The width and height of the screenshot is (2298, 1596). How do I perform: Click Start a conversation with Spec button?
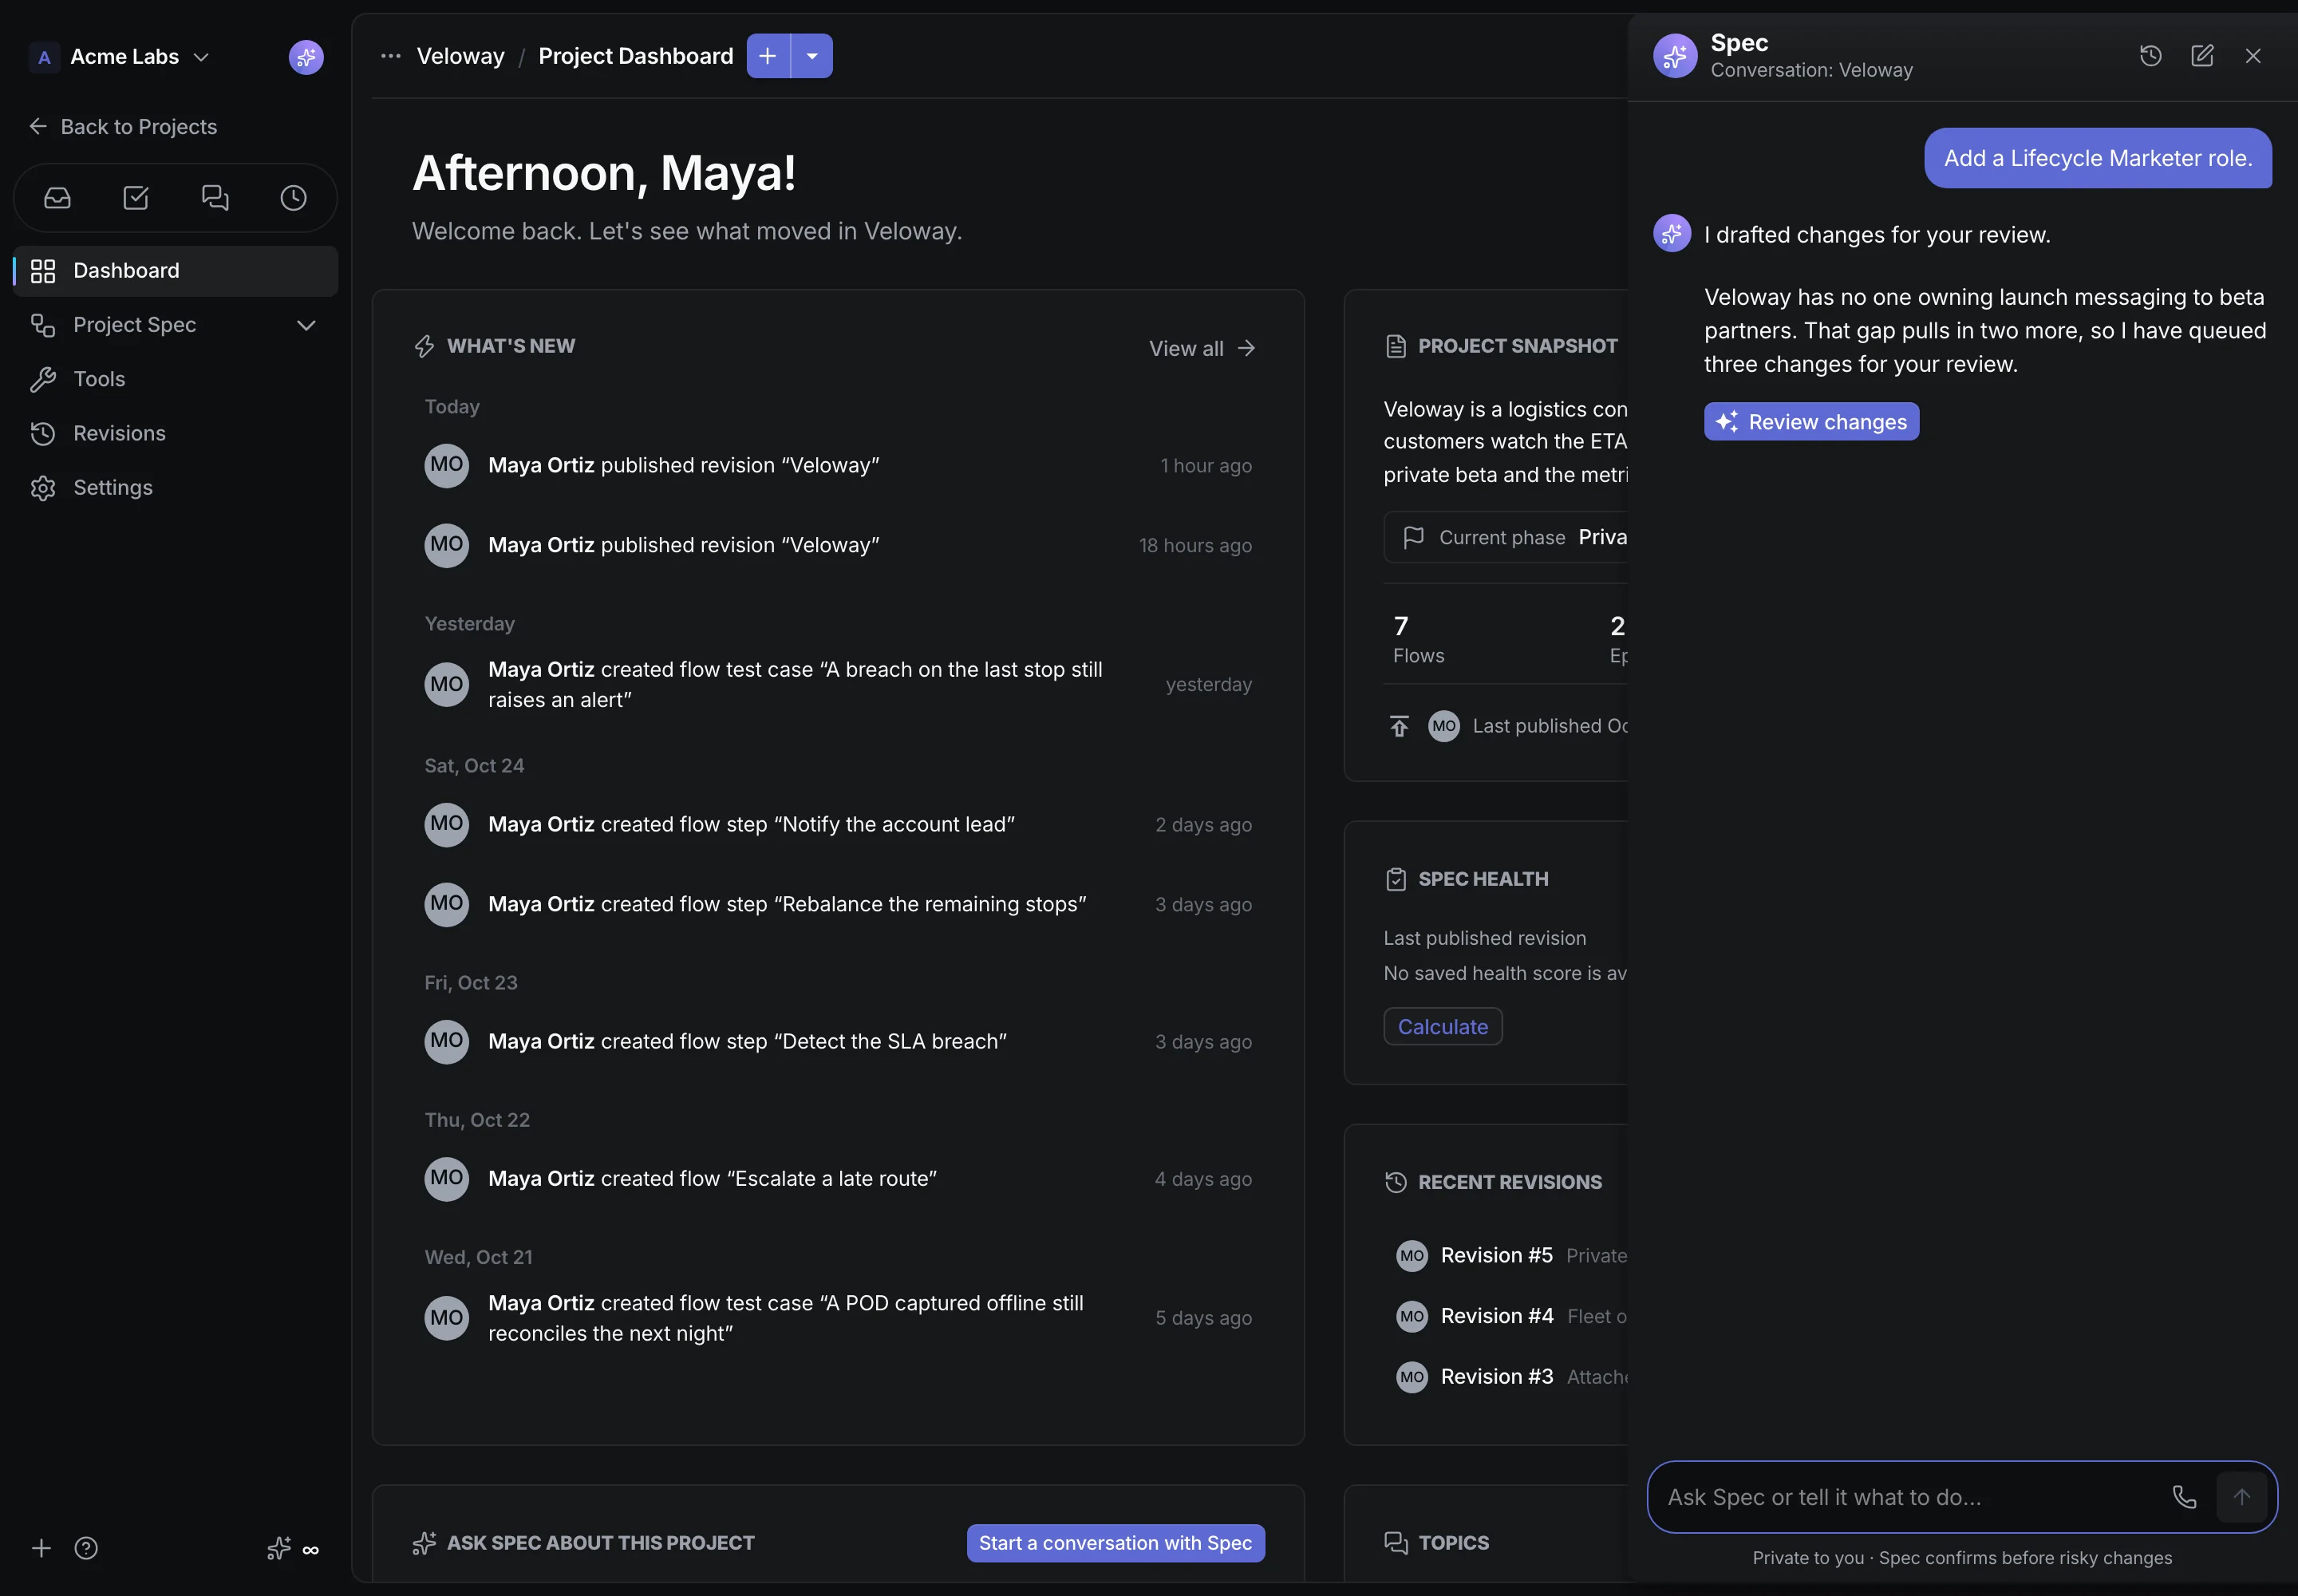click(x=1115, y=1543)
